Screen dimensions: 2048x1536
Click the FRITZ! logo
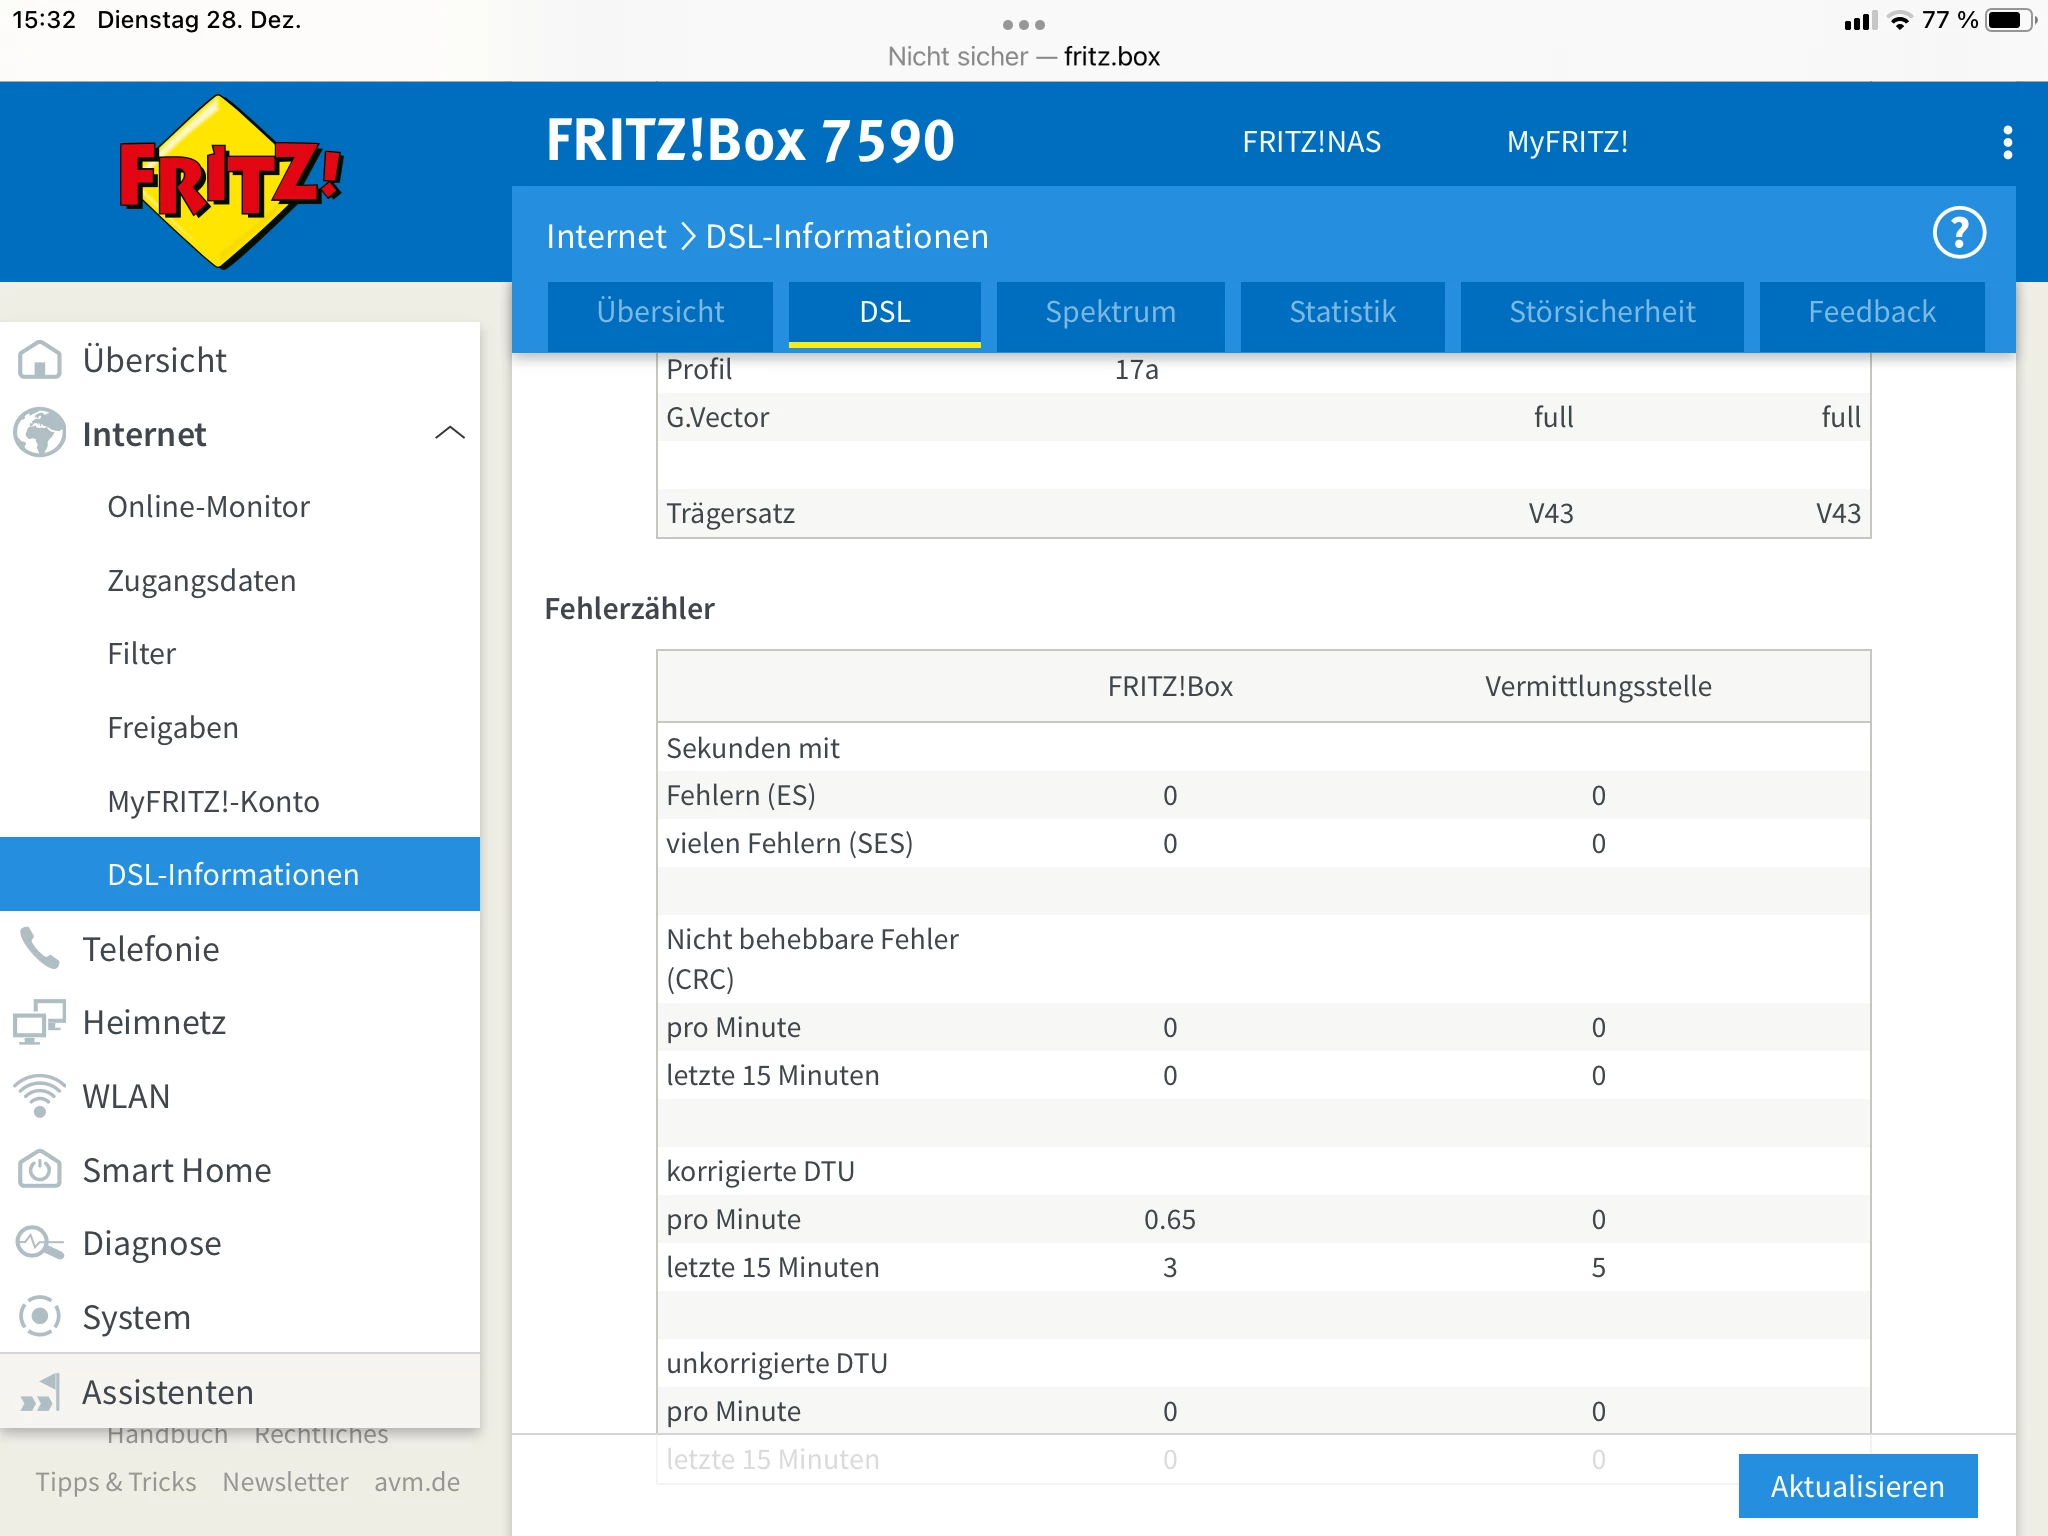coord(230,182)
